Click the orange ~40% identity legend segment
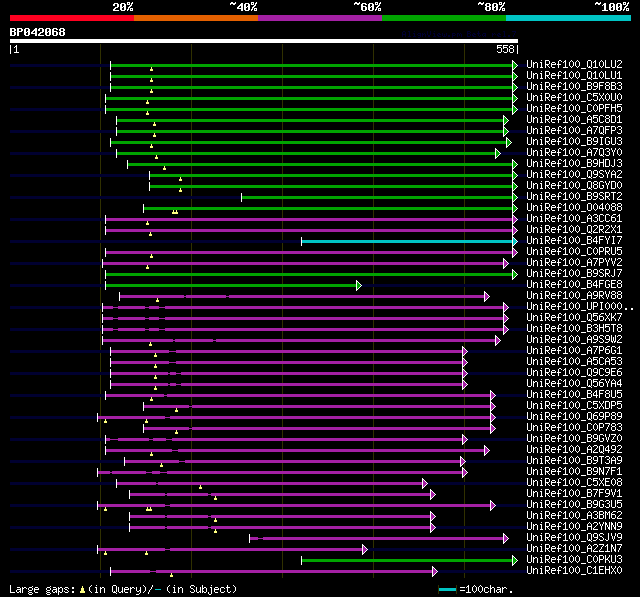This screenshot has width=640, height=597. [x=196, y=18]
